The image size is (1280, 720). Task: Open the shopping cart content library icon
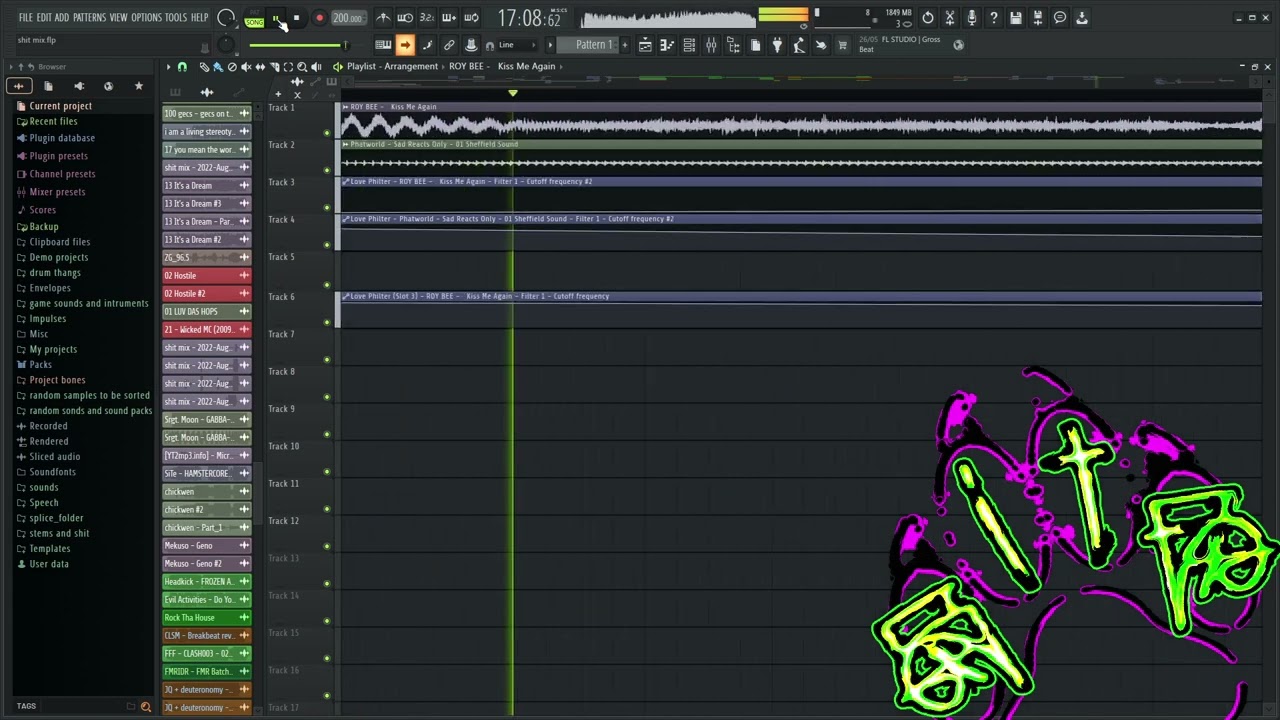pyautogui.click(x=843, y=45)
